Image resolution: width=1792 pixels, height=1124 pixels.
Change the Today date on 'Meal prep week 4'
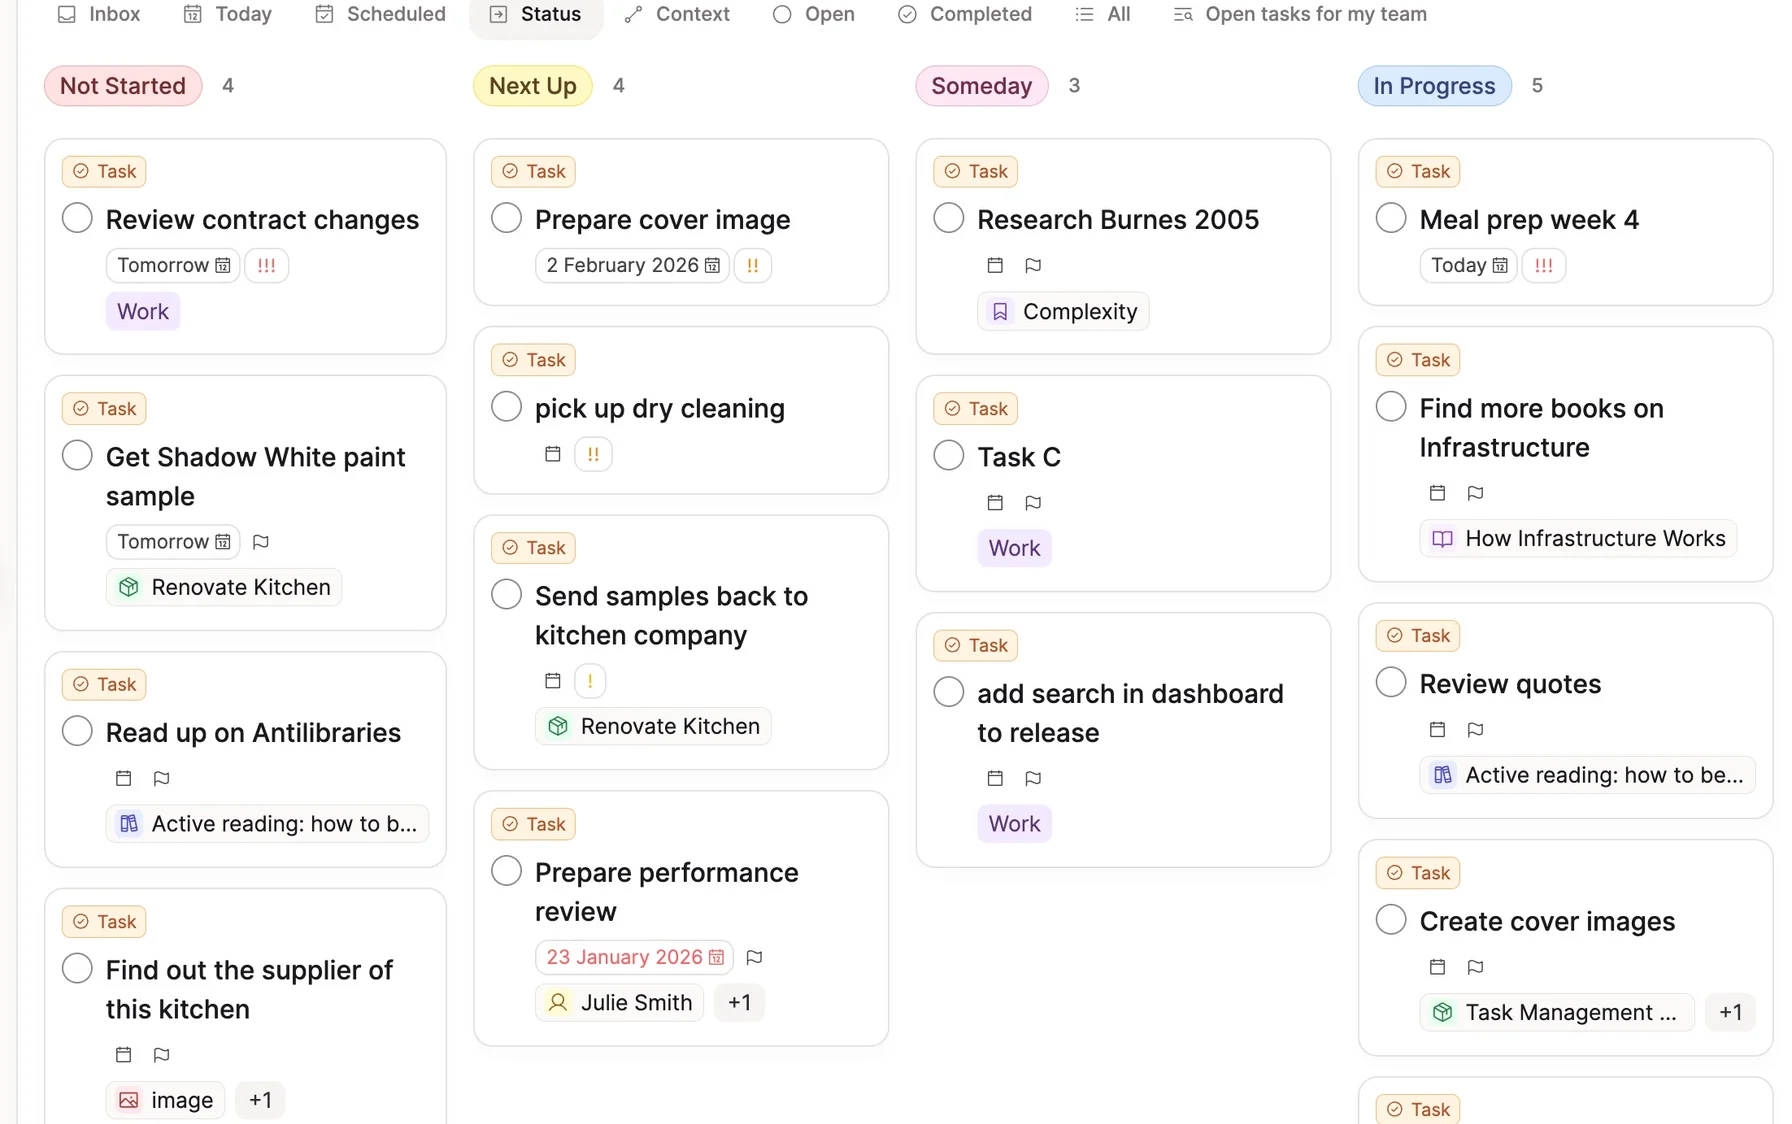point(1468,265)
